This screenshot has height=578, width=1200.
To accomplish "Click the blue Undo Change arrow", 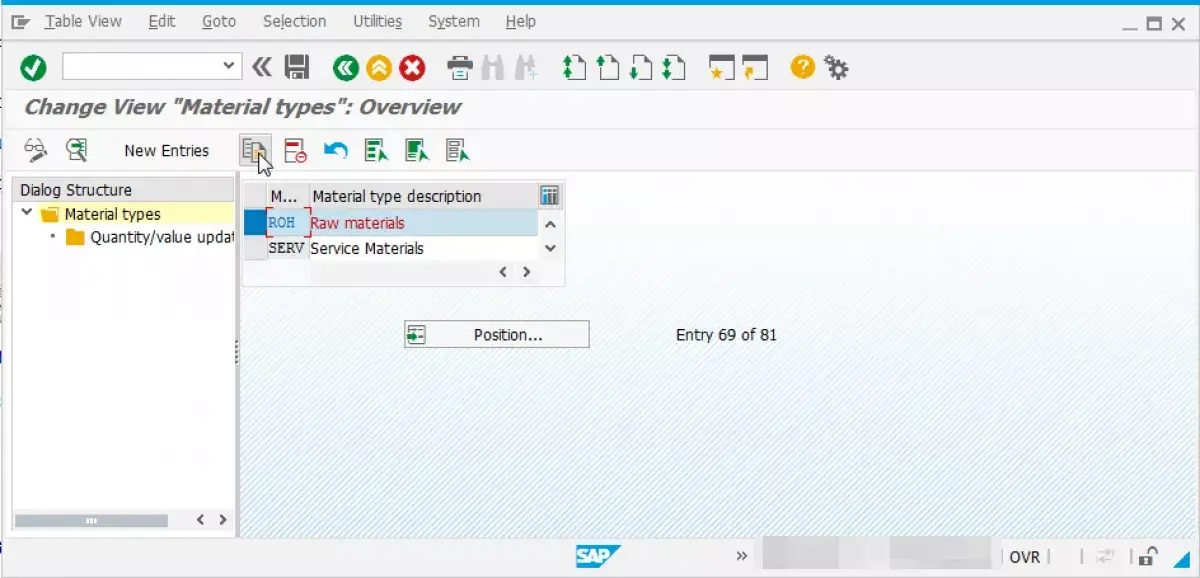I will 336,151.
